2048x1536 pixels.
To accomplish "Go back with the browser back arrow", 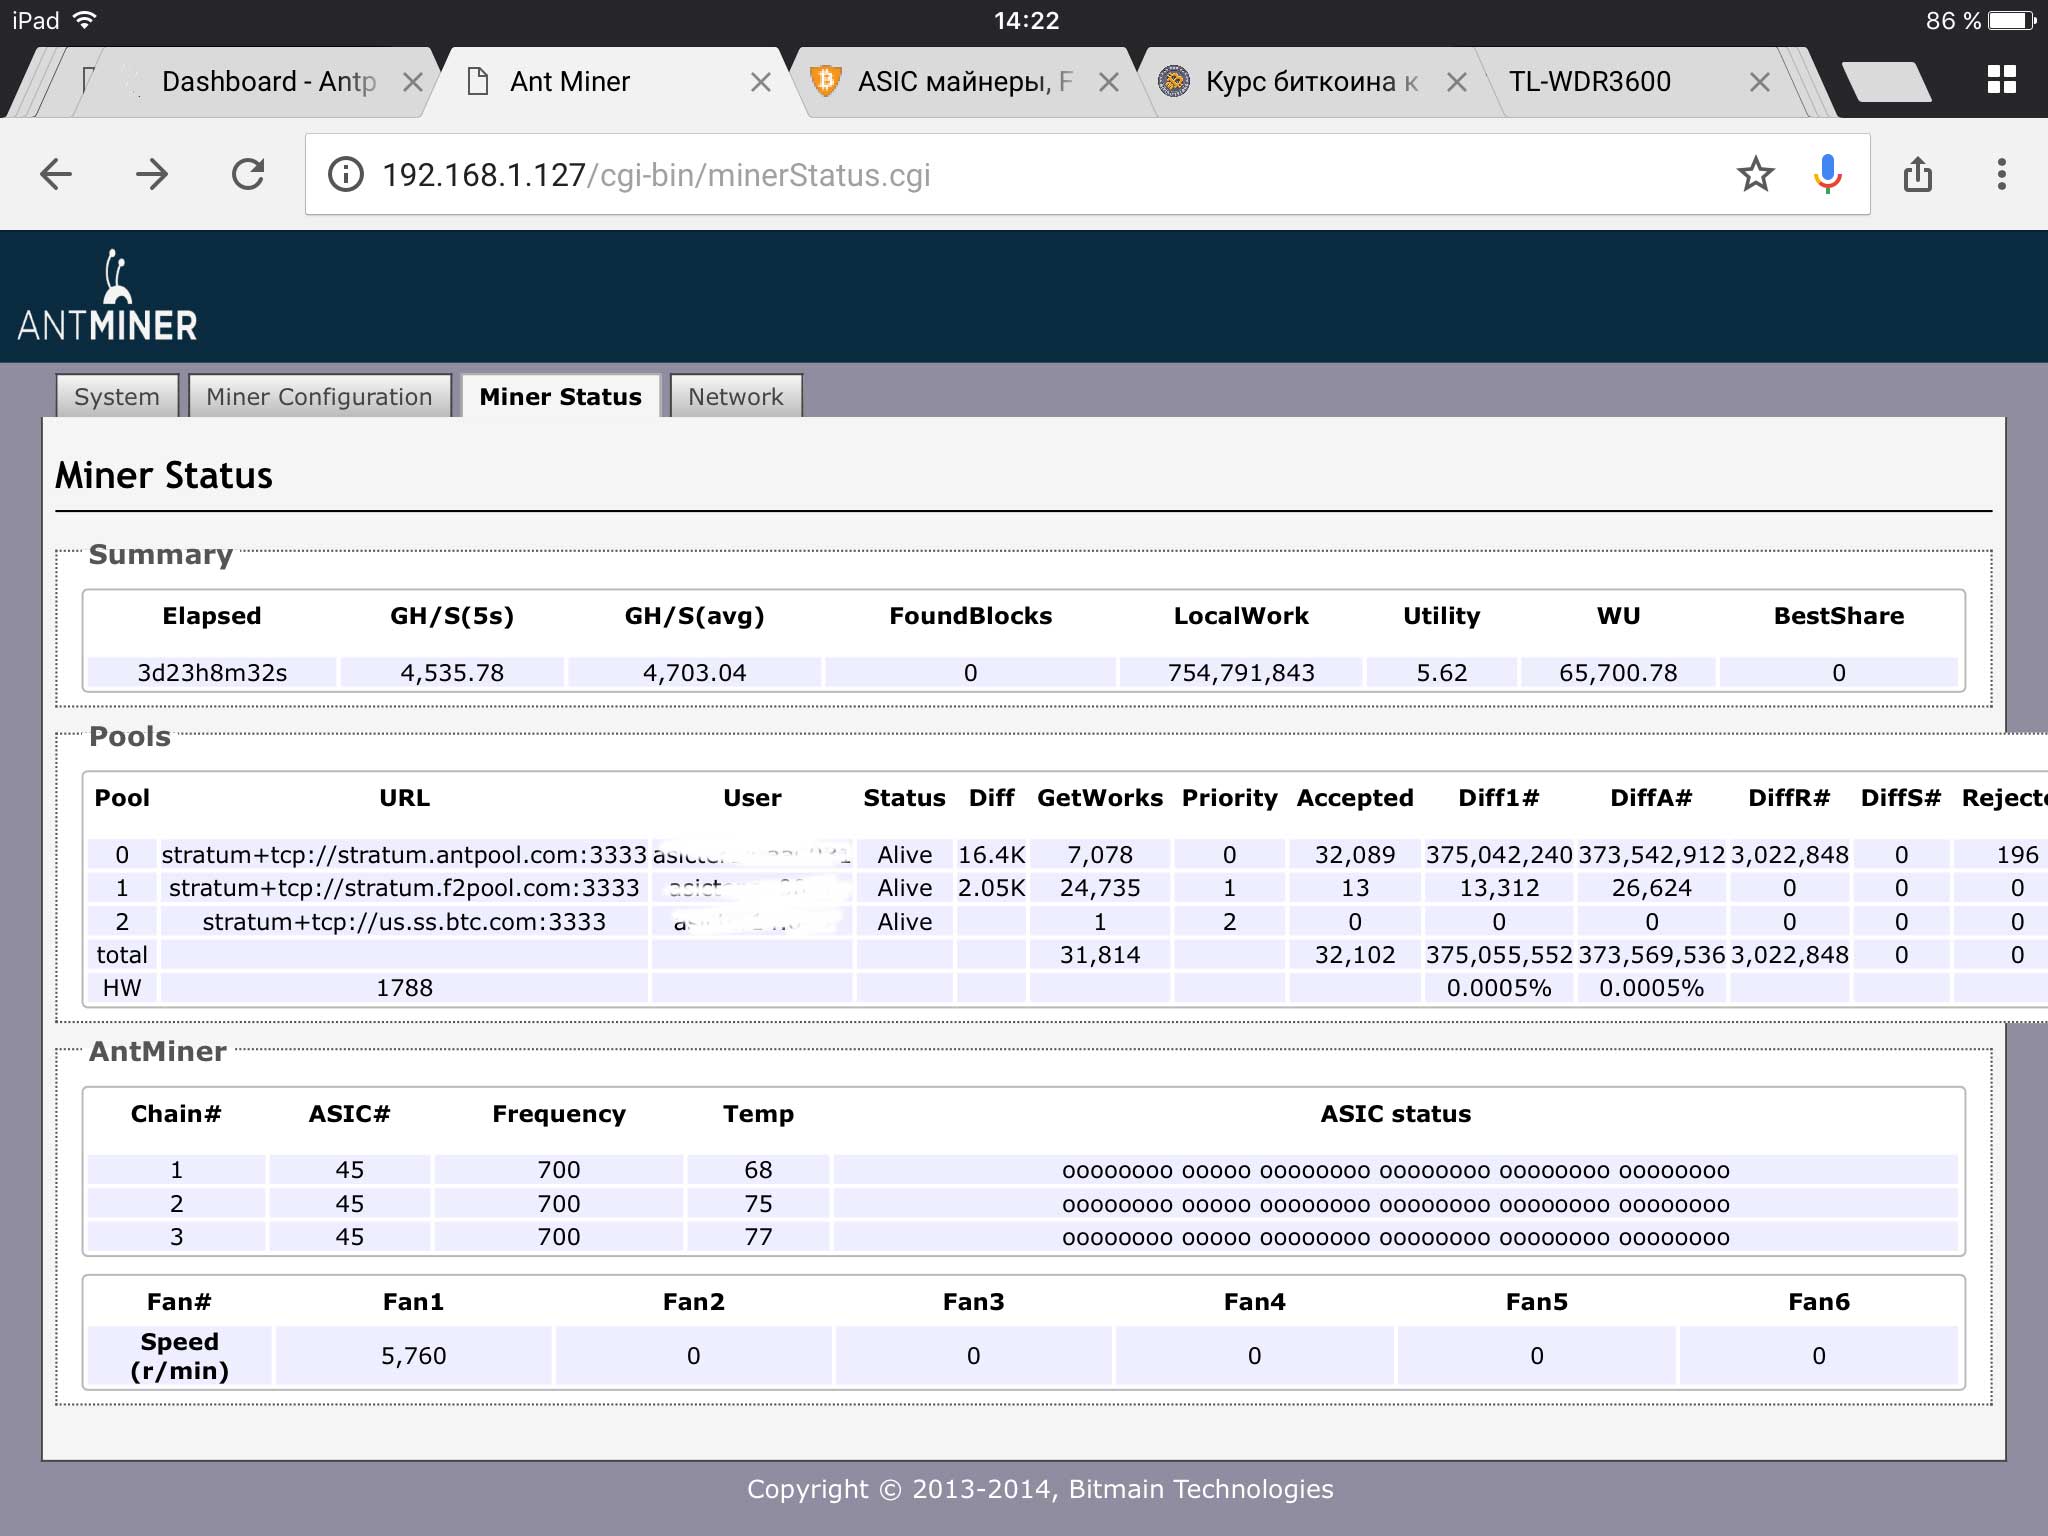I will point(56,175).
